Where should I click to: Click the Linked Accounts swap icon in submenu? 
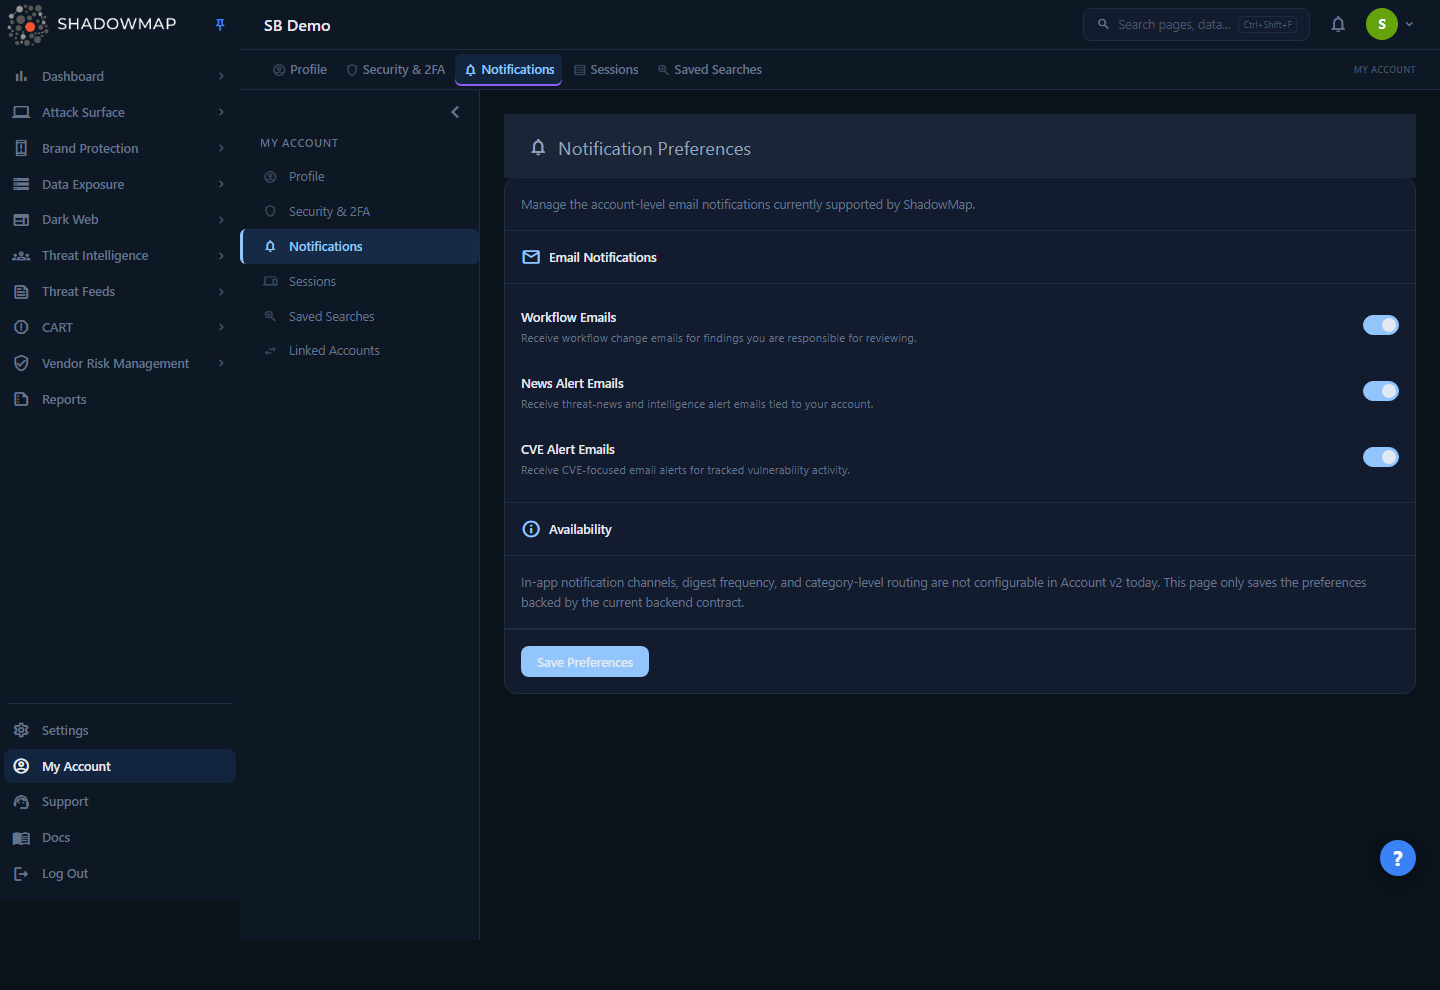pos(270,351)
